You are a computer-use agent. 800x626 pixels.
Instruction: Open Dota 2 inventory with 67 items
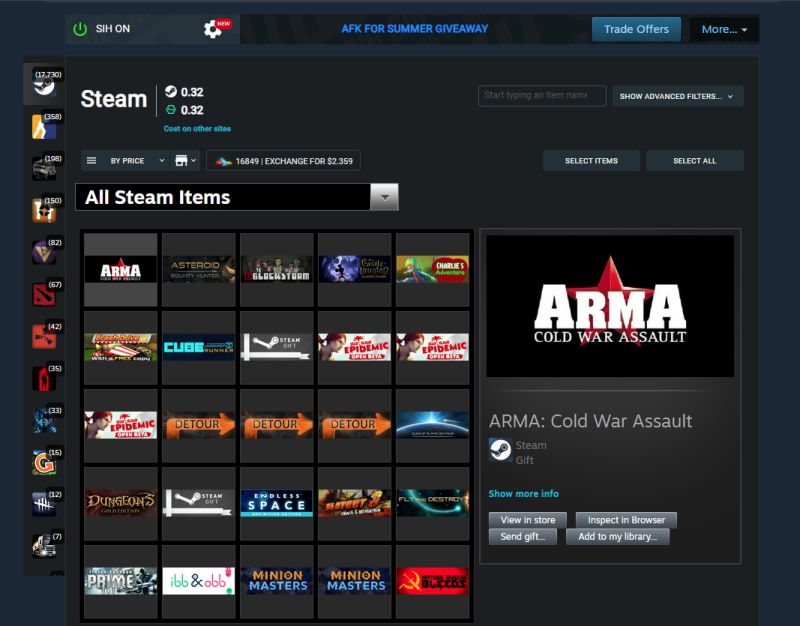click(44, 294)
